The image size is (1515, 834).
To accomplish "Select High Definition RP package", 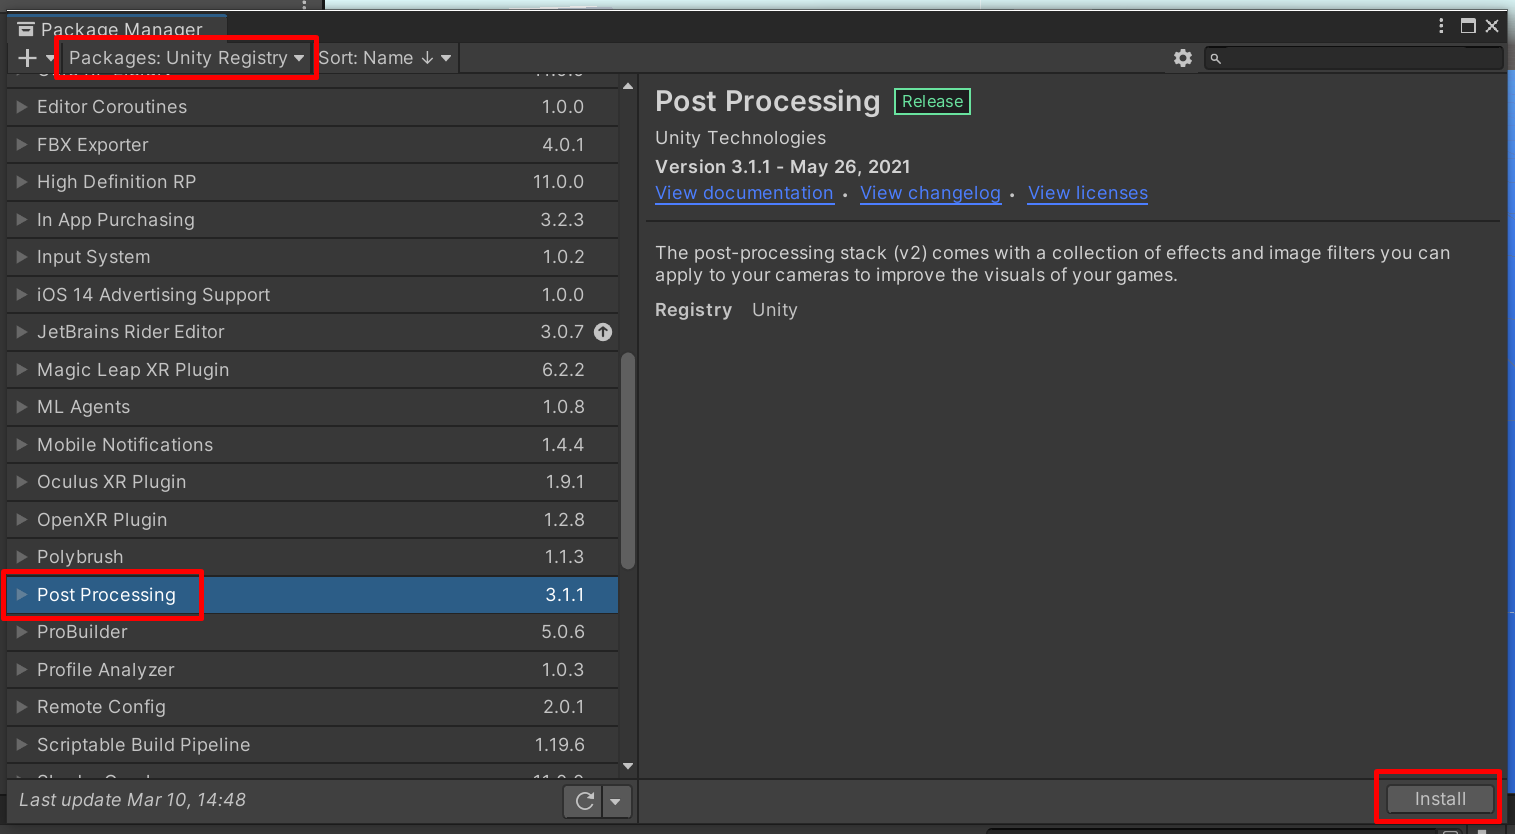I will 312,182.
